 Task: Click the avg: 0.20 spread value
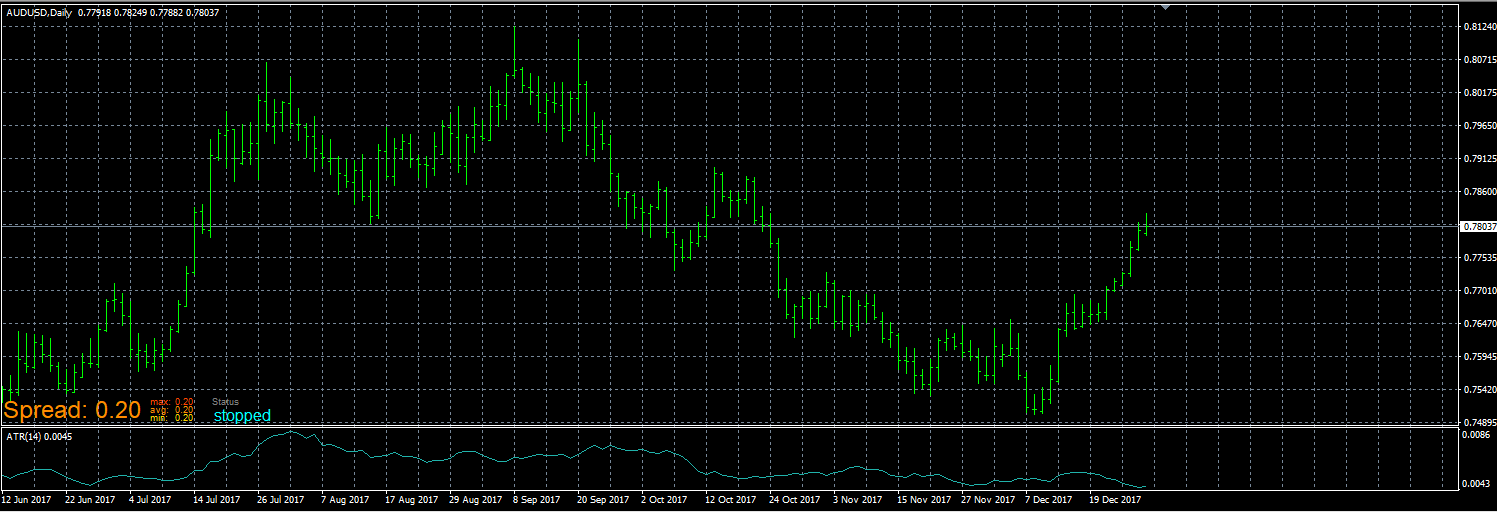[171, 409]
